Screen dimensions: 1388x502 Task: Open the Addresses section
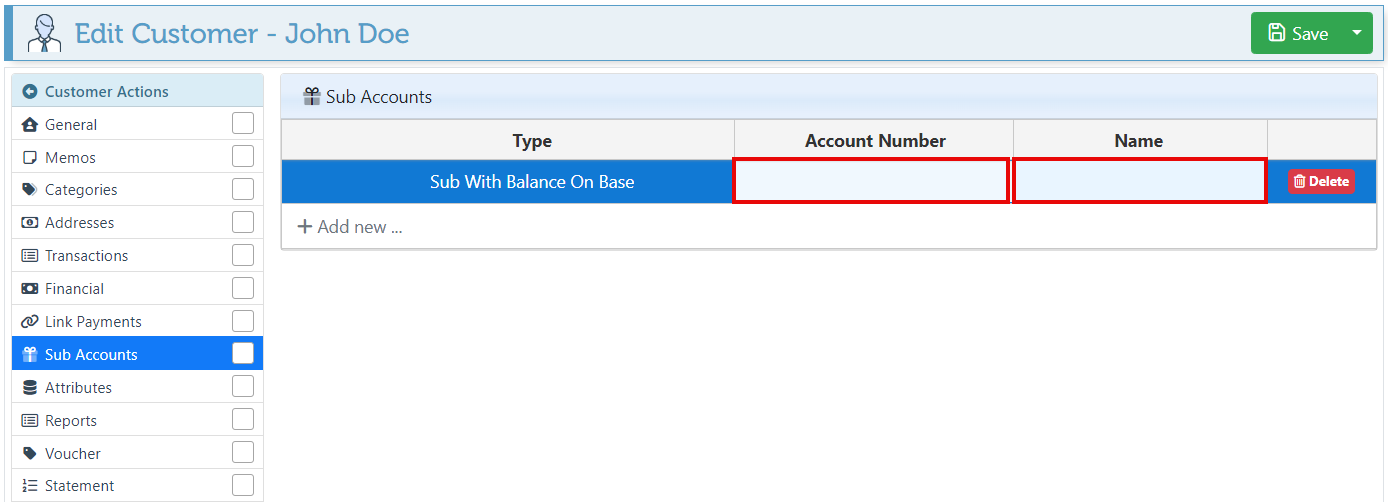79,223
